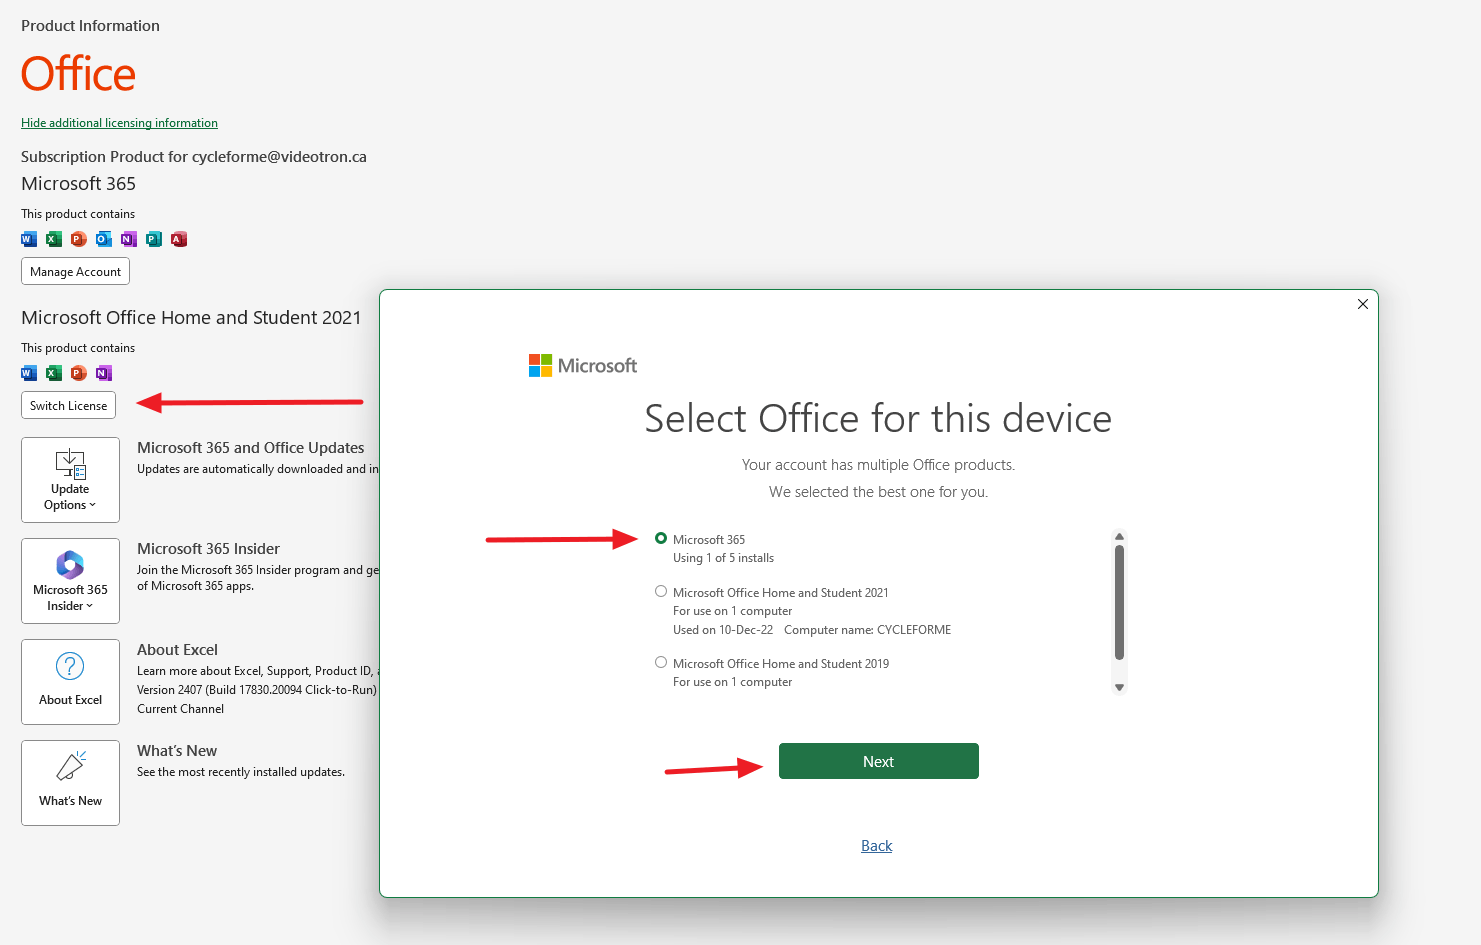Click the Excel icon under Microsoft 365

[54, 239]
